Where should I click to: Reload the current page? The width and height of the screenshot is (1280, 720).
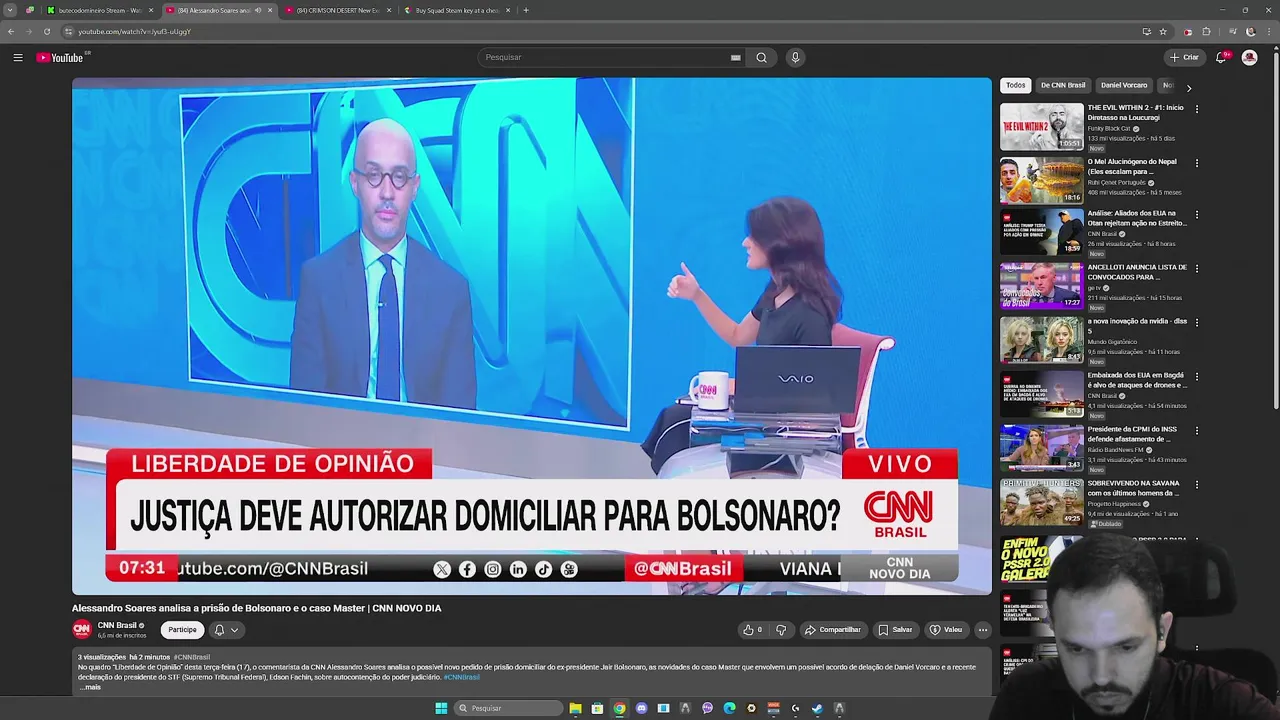46,31
